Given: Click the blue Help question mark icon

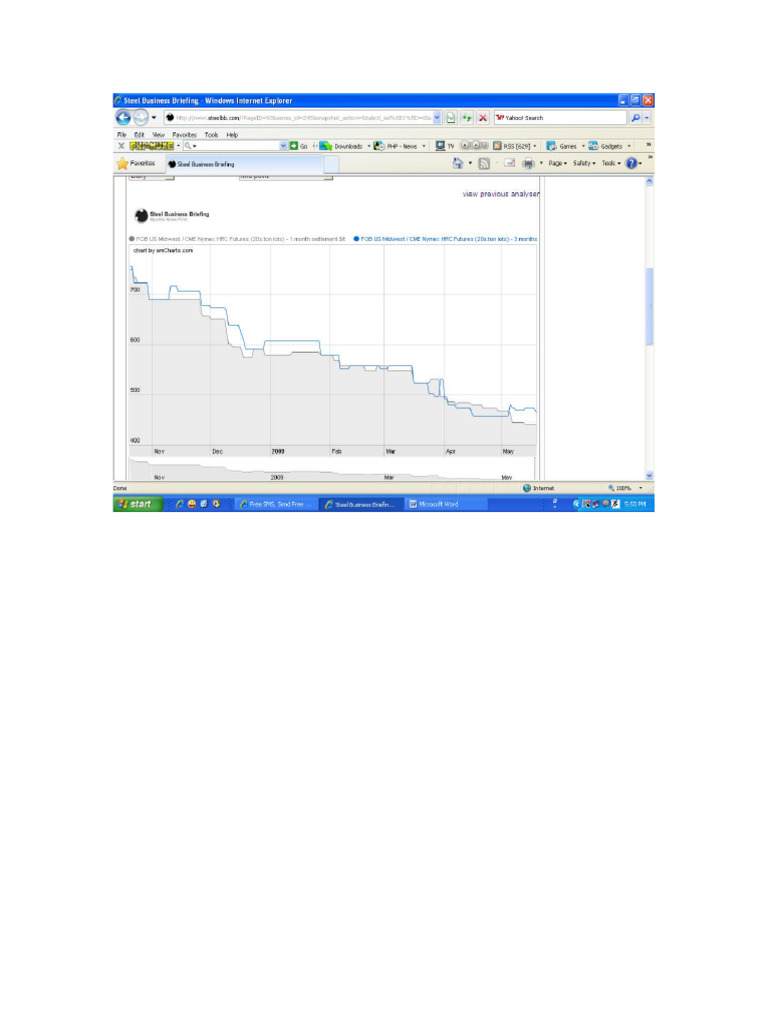Looking at the screenshot, I should pyautogui.click(x=631, y=163).
